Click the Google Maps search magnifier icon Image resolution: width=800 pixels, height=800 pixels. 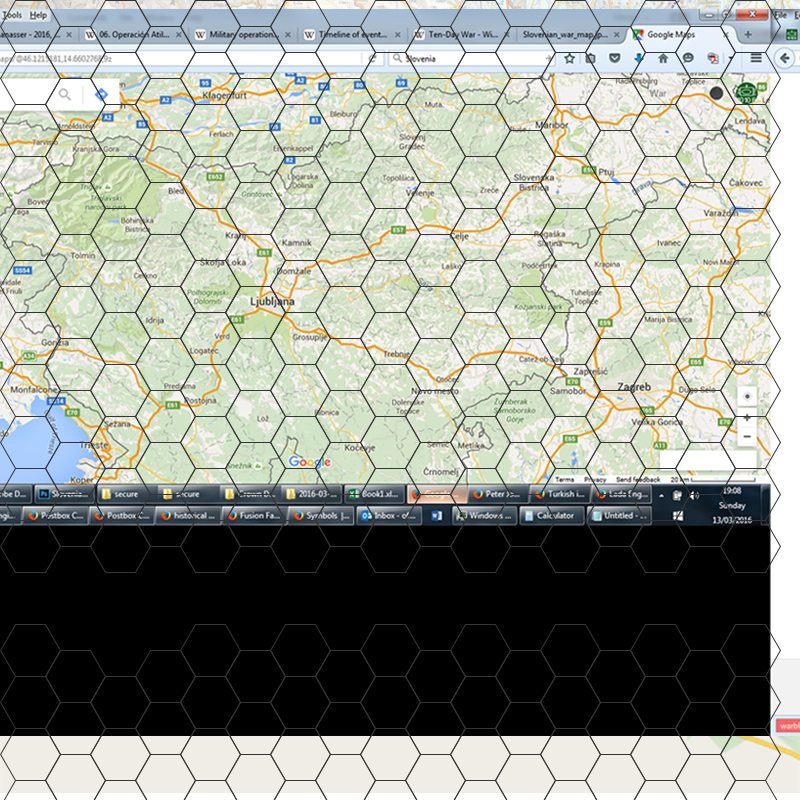click(x=65, y=94)
